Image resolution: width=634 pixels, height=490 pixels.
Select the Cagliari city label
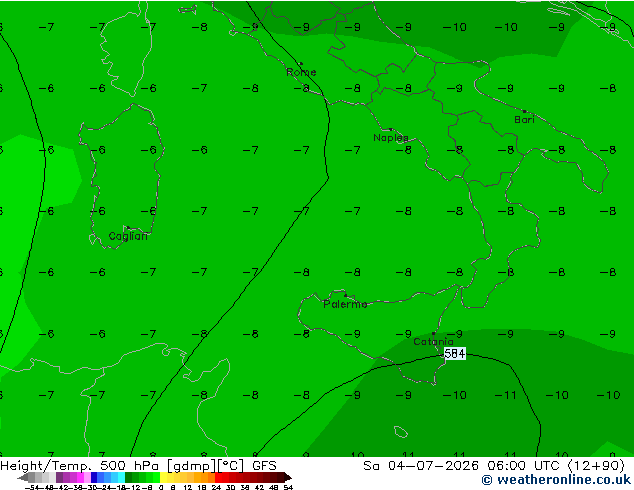pos(128,236)
